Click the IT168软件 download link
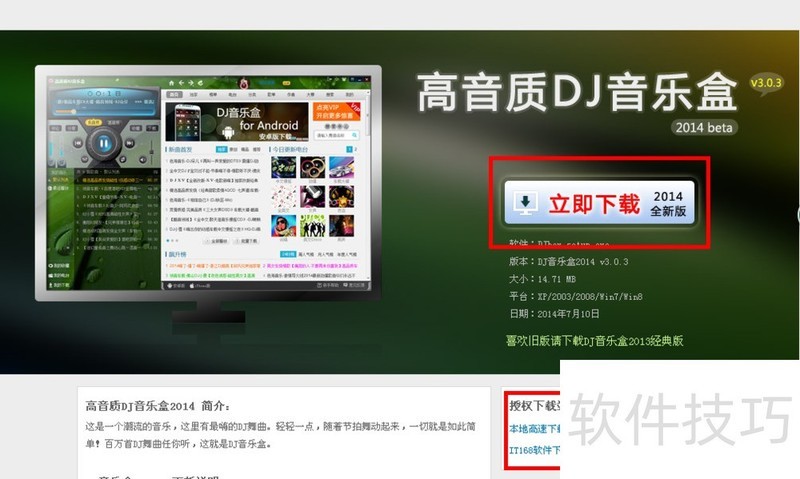The width and height of the screenshot is (800, 479). pyautogui.click(x=534, y=450)
